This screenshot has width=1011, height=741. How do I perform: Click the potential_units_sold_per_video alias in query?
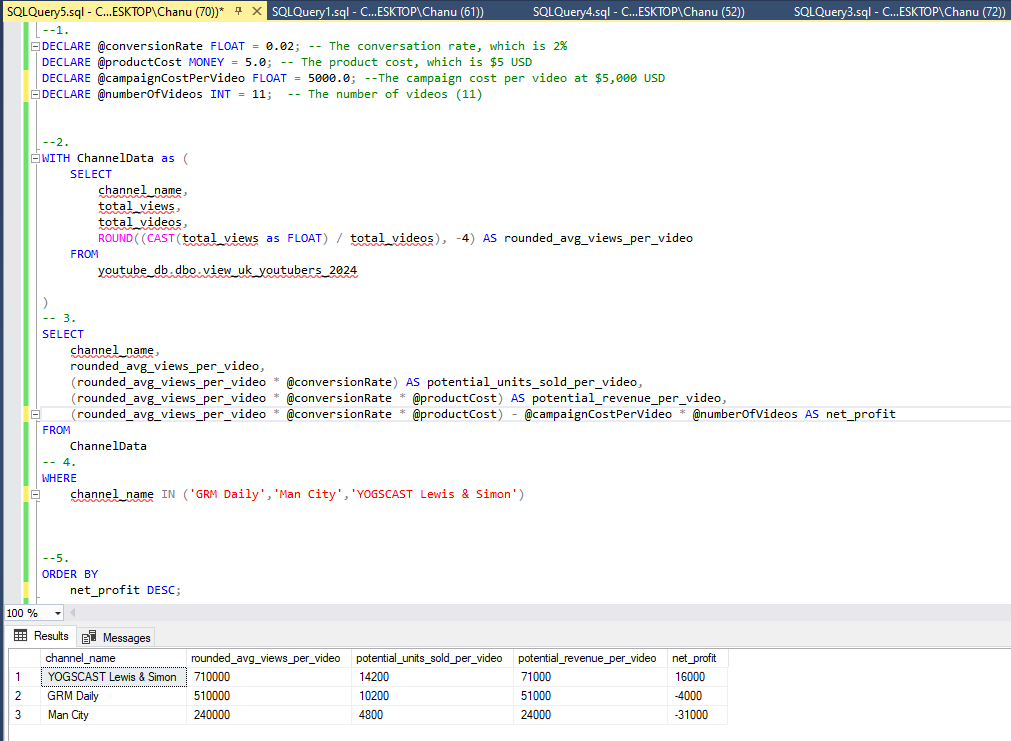click(531, 382)
